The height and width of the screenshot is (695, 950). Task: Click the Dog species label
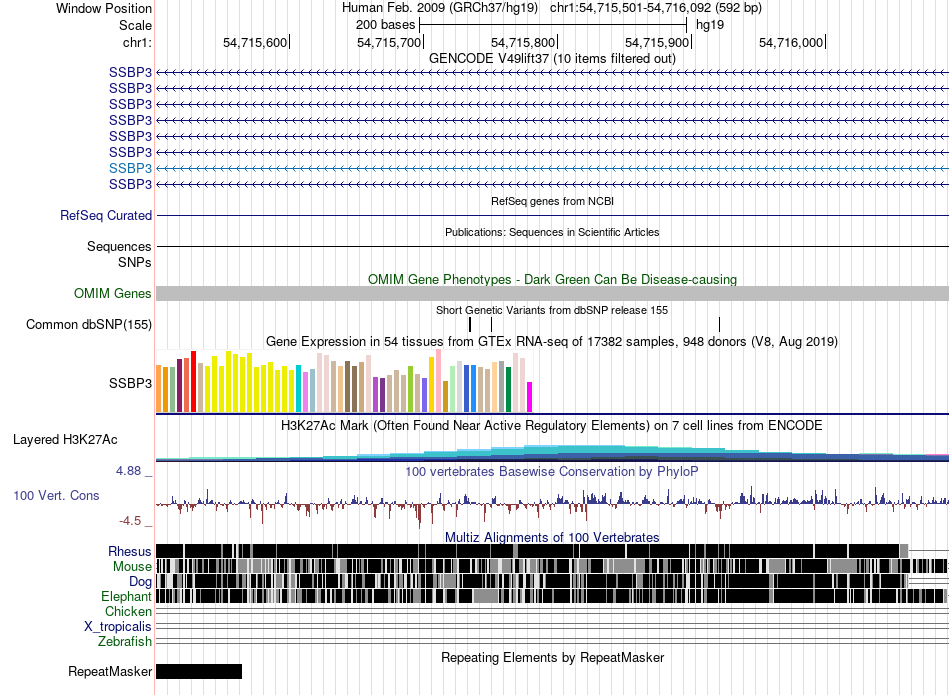pyautogui.click(x=141, y=582)
